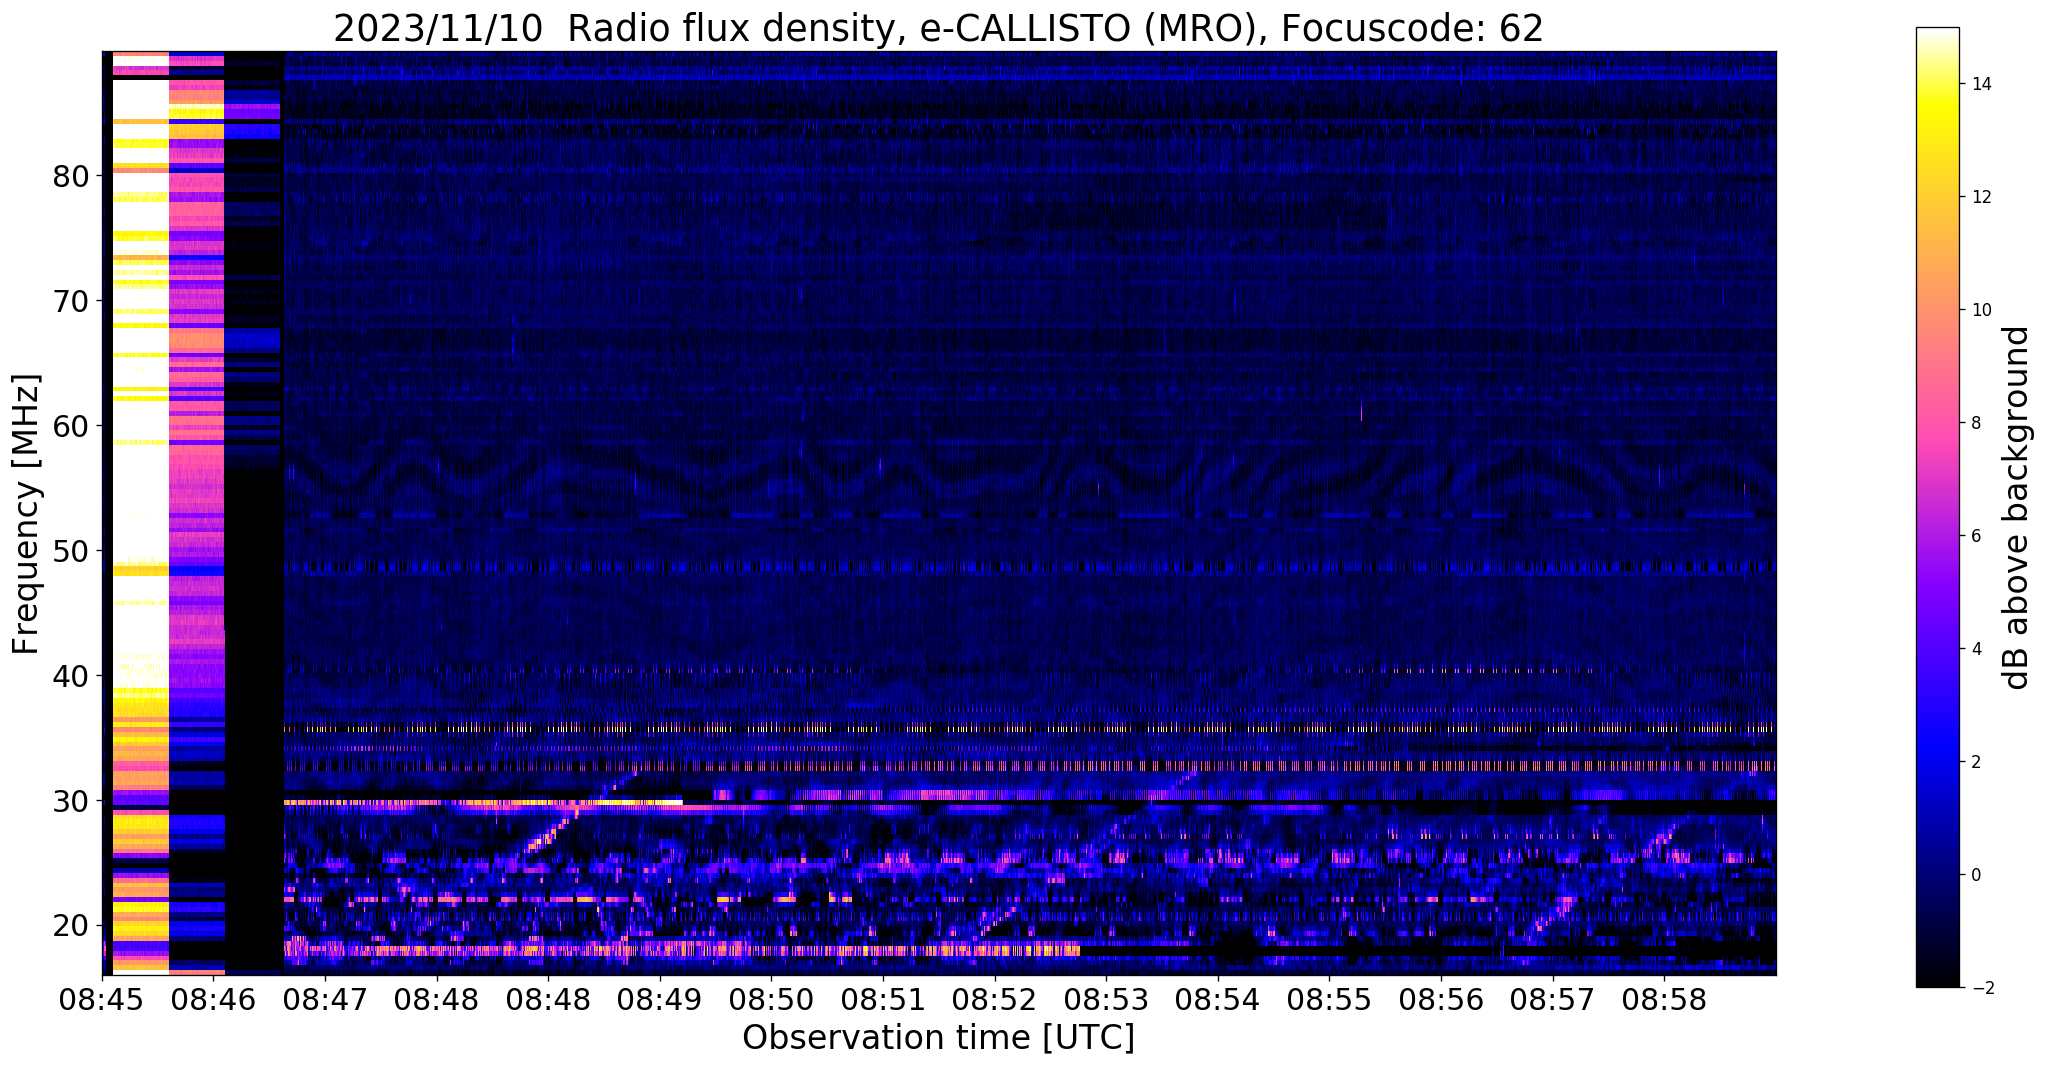This screenshot has width=2047, height=1067.
Task: Select the 60 MHz frequency tick label
Action: (x=71, y=427)
